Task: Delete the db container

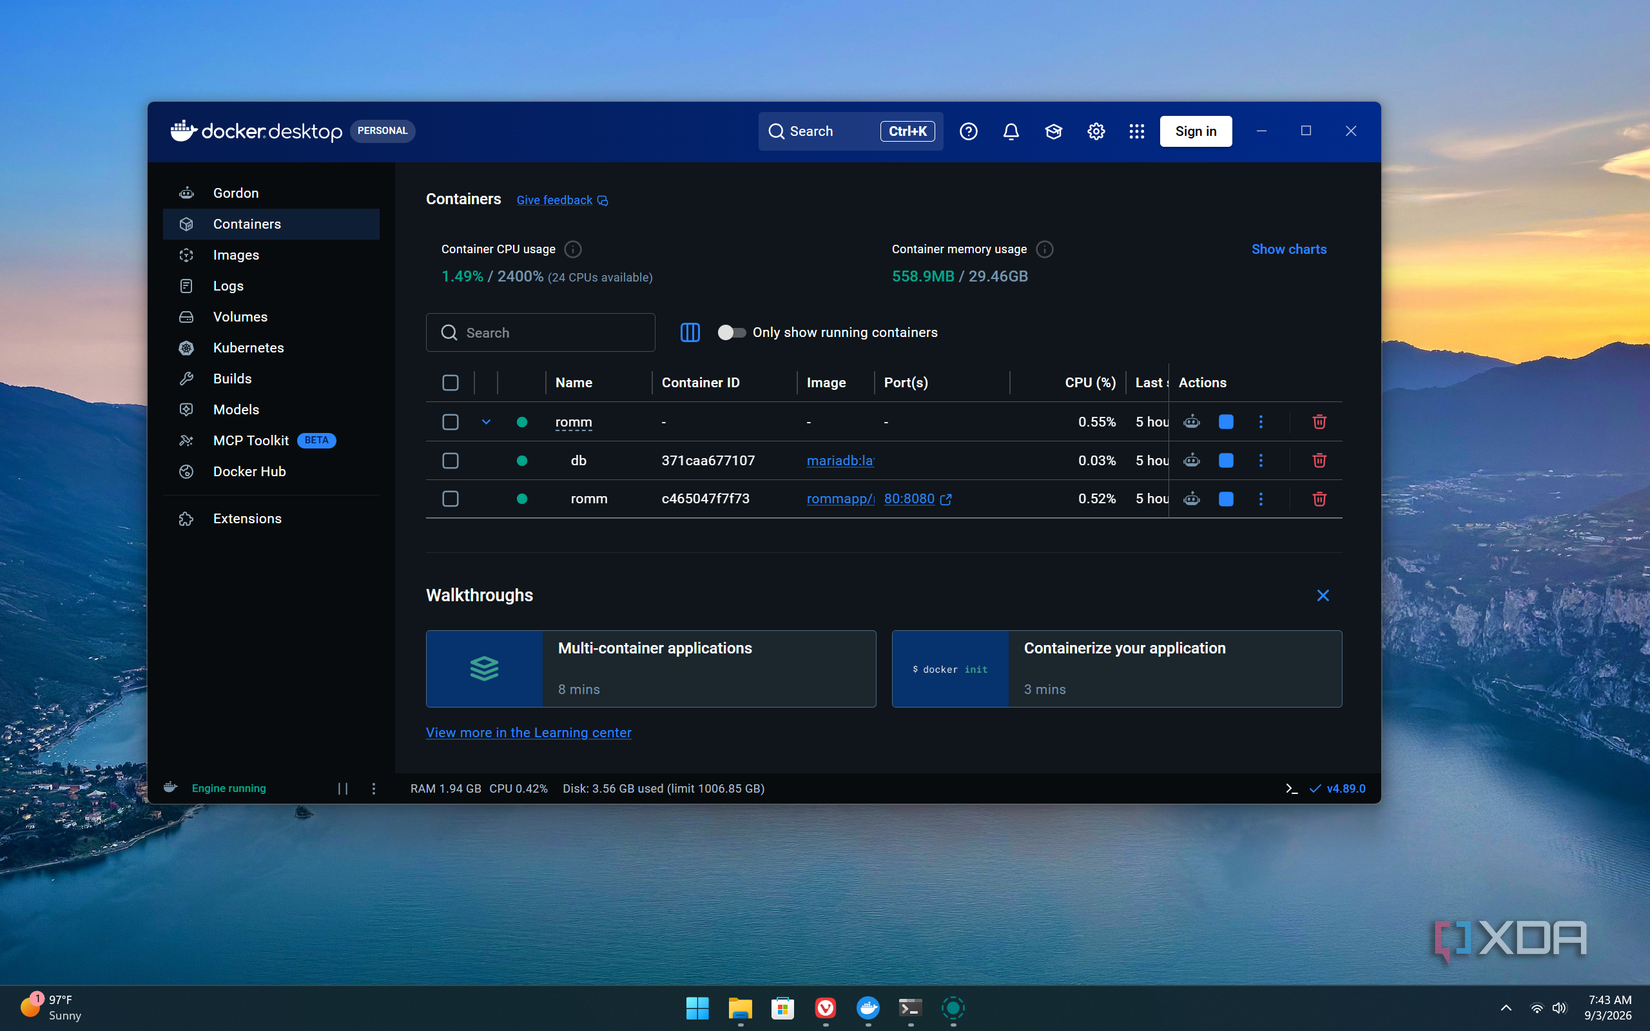Action: point(1319,461)
